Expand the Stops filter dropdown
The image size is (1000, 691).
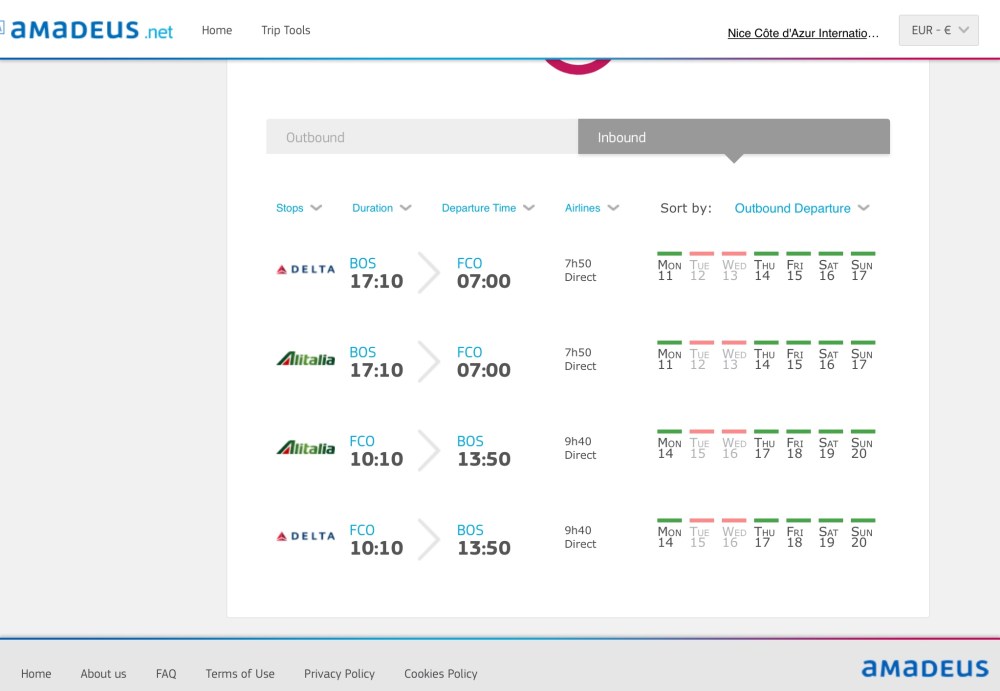tap(299, 208)
